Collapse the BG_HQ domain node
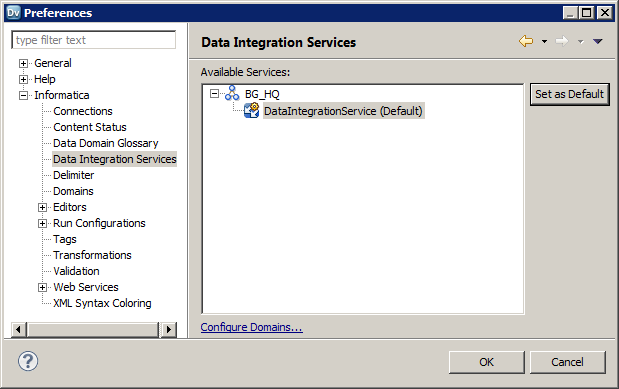Screen dimensions: 619x389 214,94
